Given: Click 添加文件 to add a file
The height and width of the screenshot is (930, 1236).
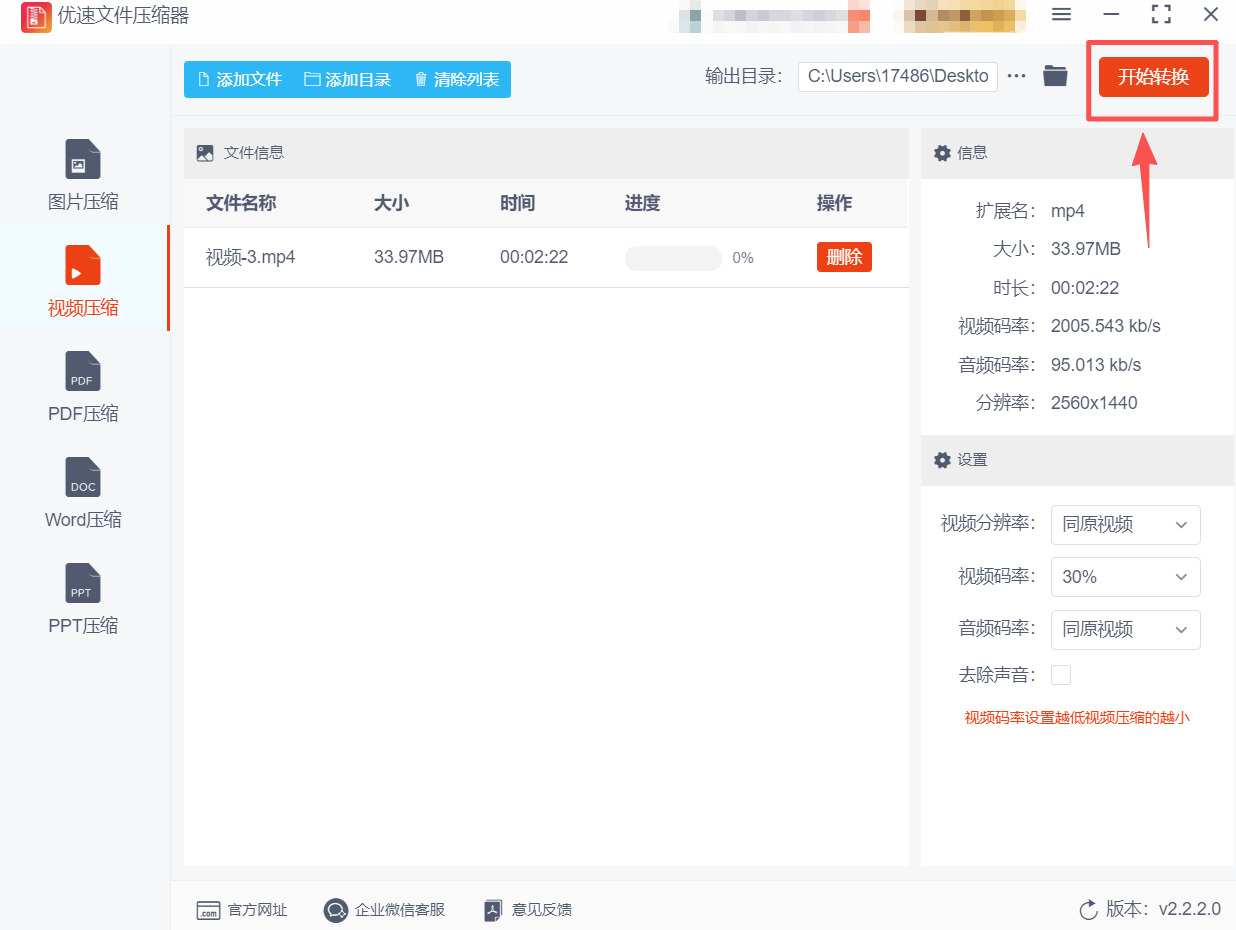Looking at the screenshot, I should pyautogui.click(x=239, y=80).
